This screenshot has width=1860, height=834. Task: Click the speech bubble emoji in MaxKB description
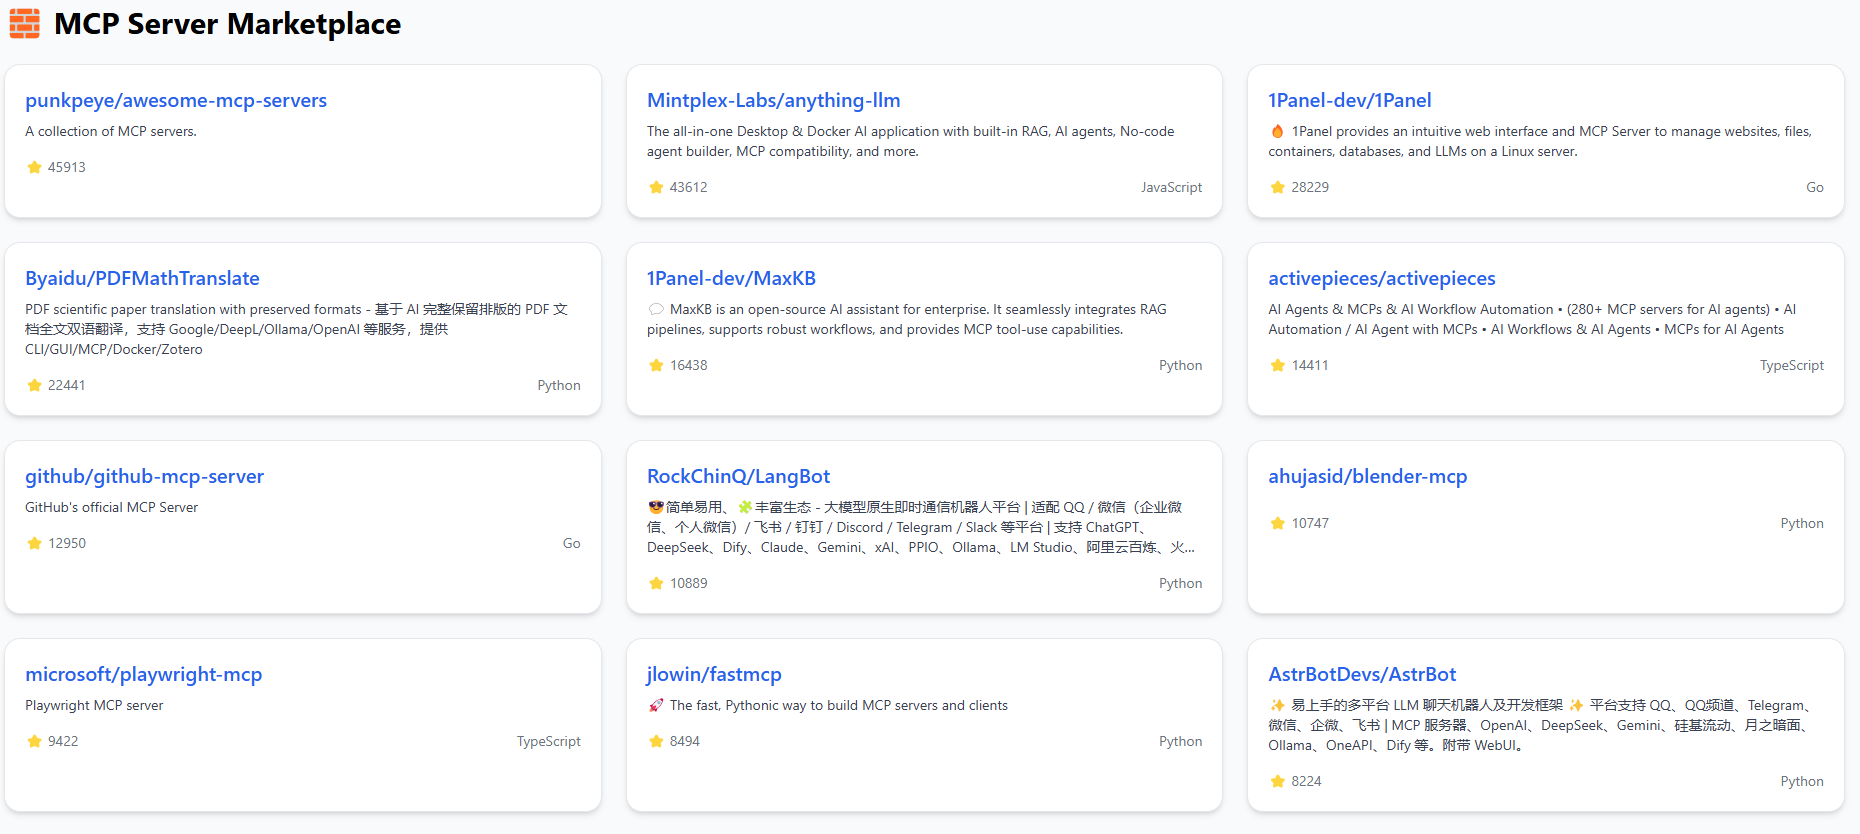point(656,309)
